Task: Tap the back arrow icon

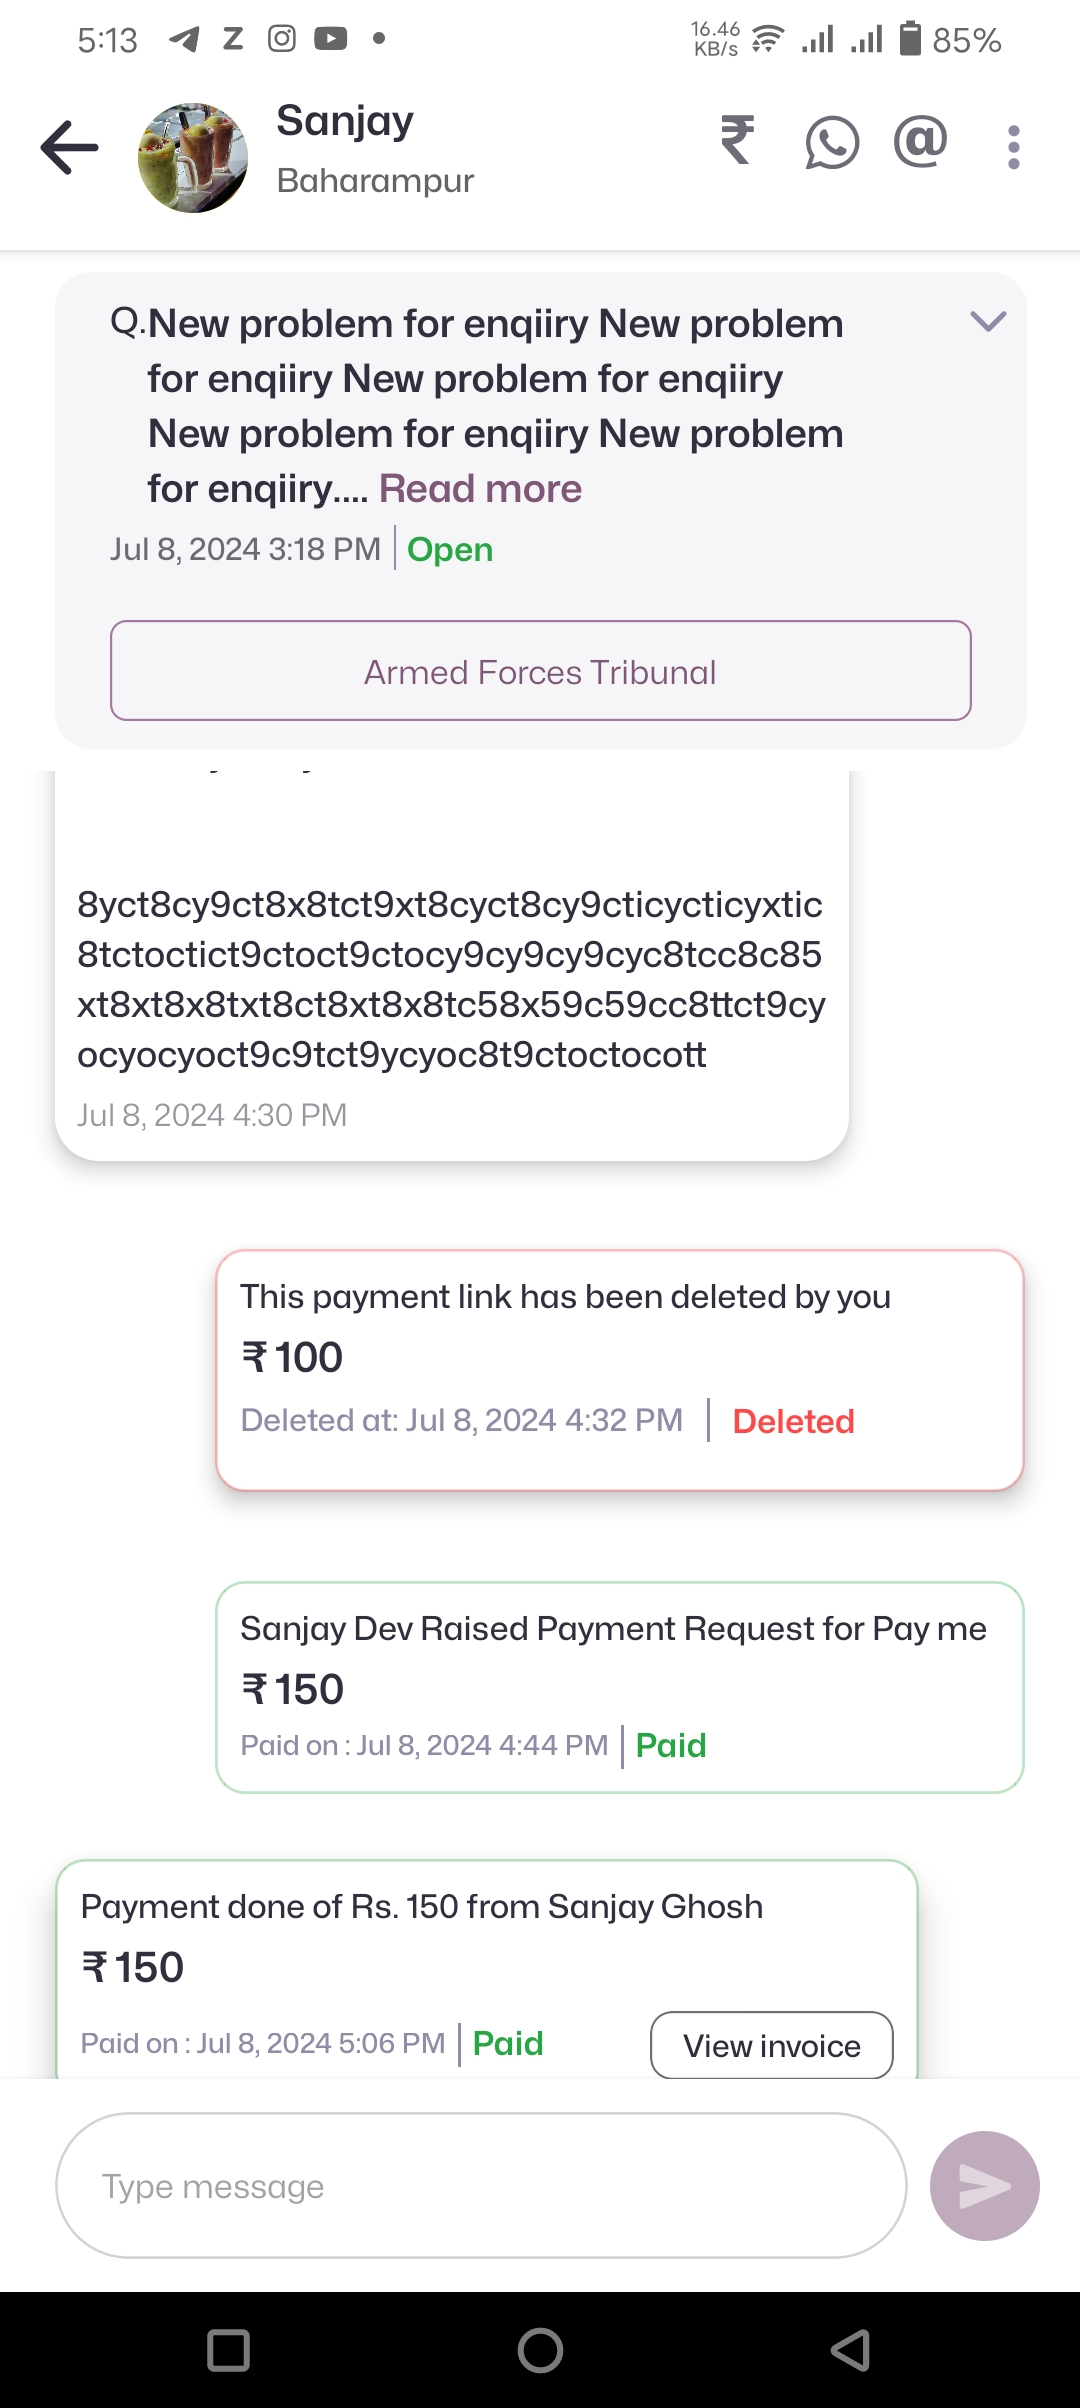Action: 70,148
